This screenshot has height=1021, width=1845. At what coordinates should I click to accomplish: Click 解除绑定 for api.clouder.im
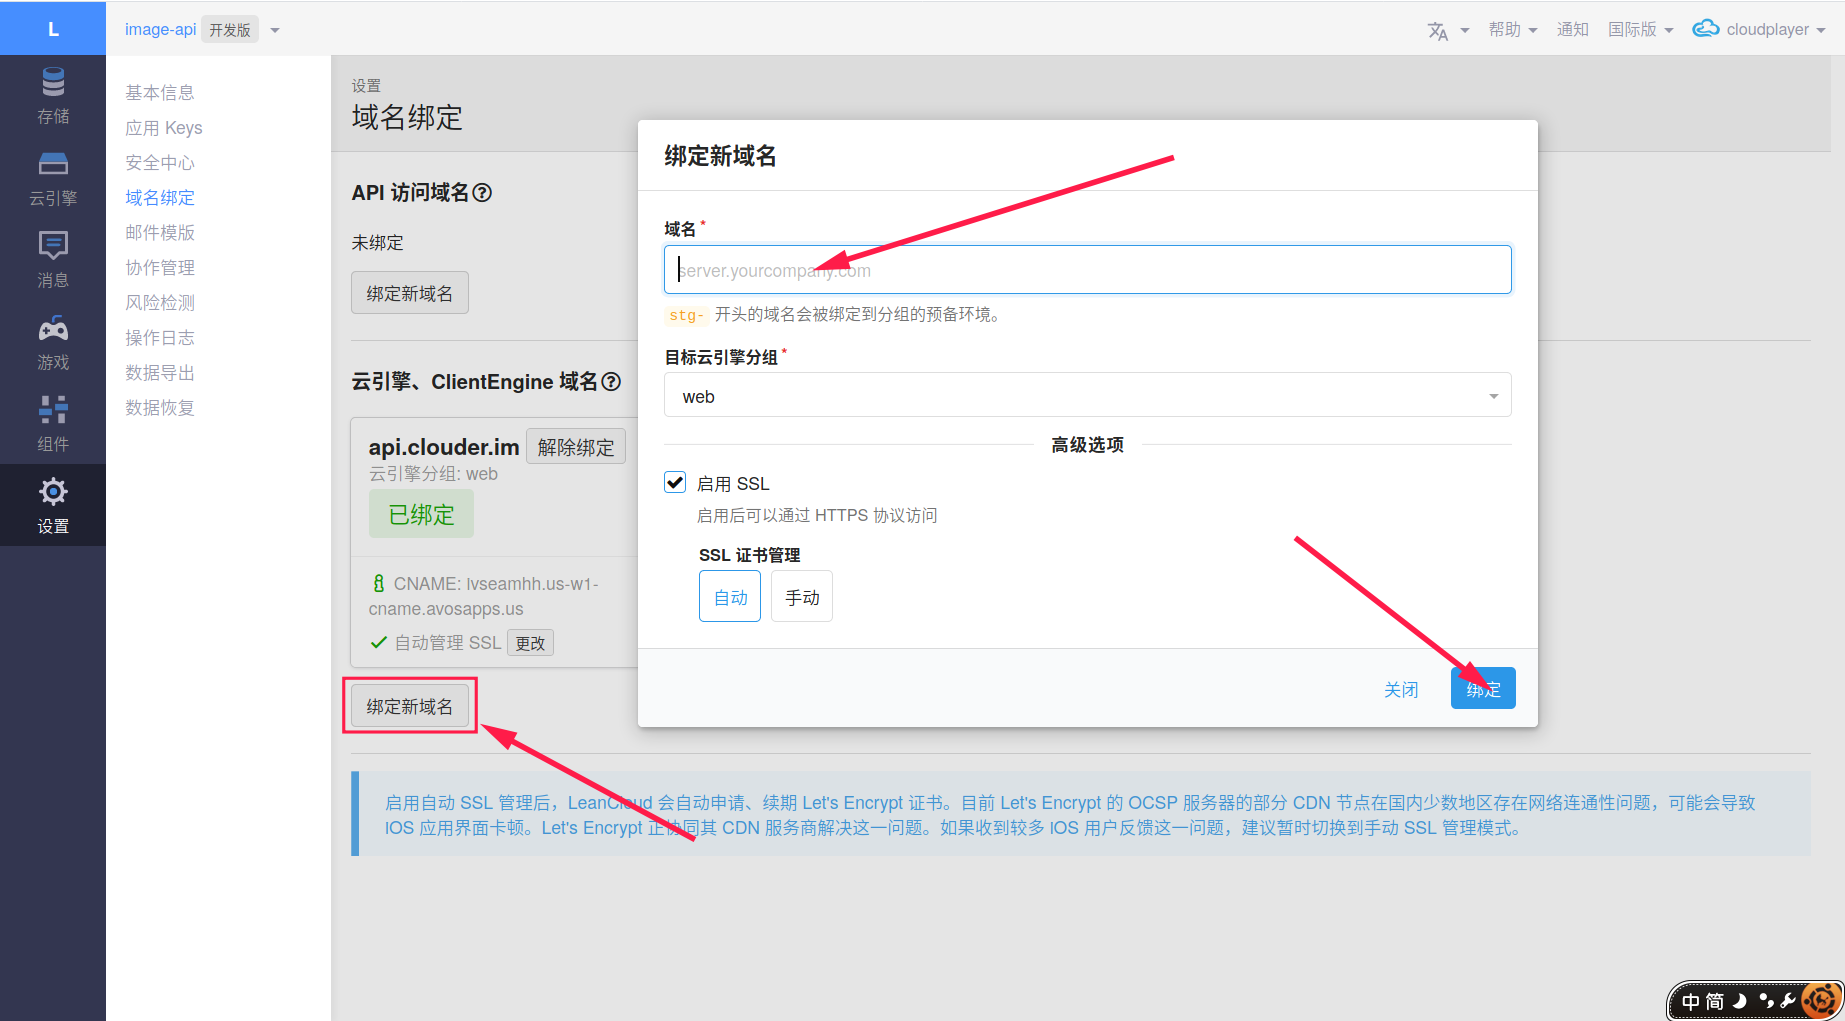click(x=576, y=447)
